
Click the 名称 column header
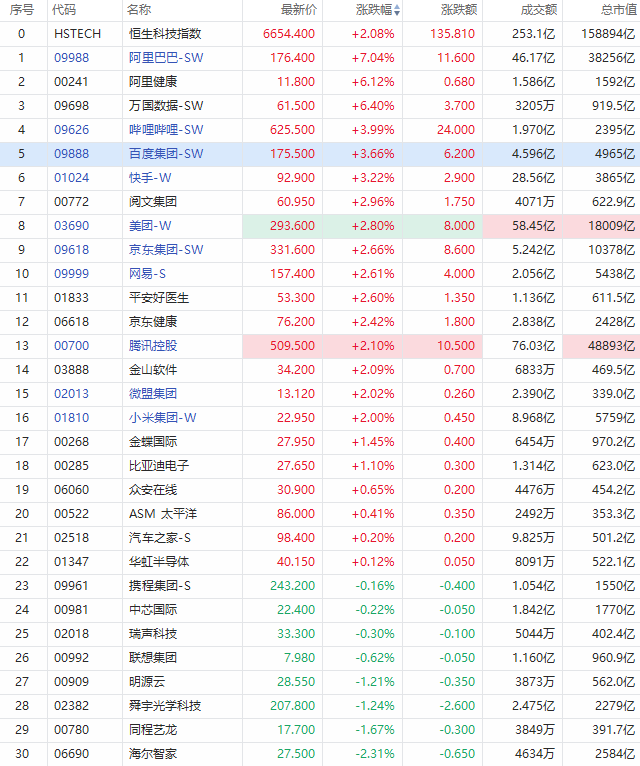point(139,10)
